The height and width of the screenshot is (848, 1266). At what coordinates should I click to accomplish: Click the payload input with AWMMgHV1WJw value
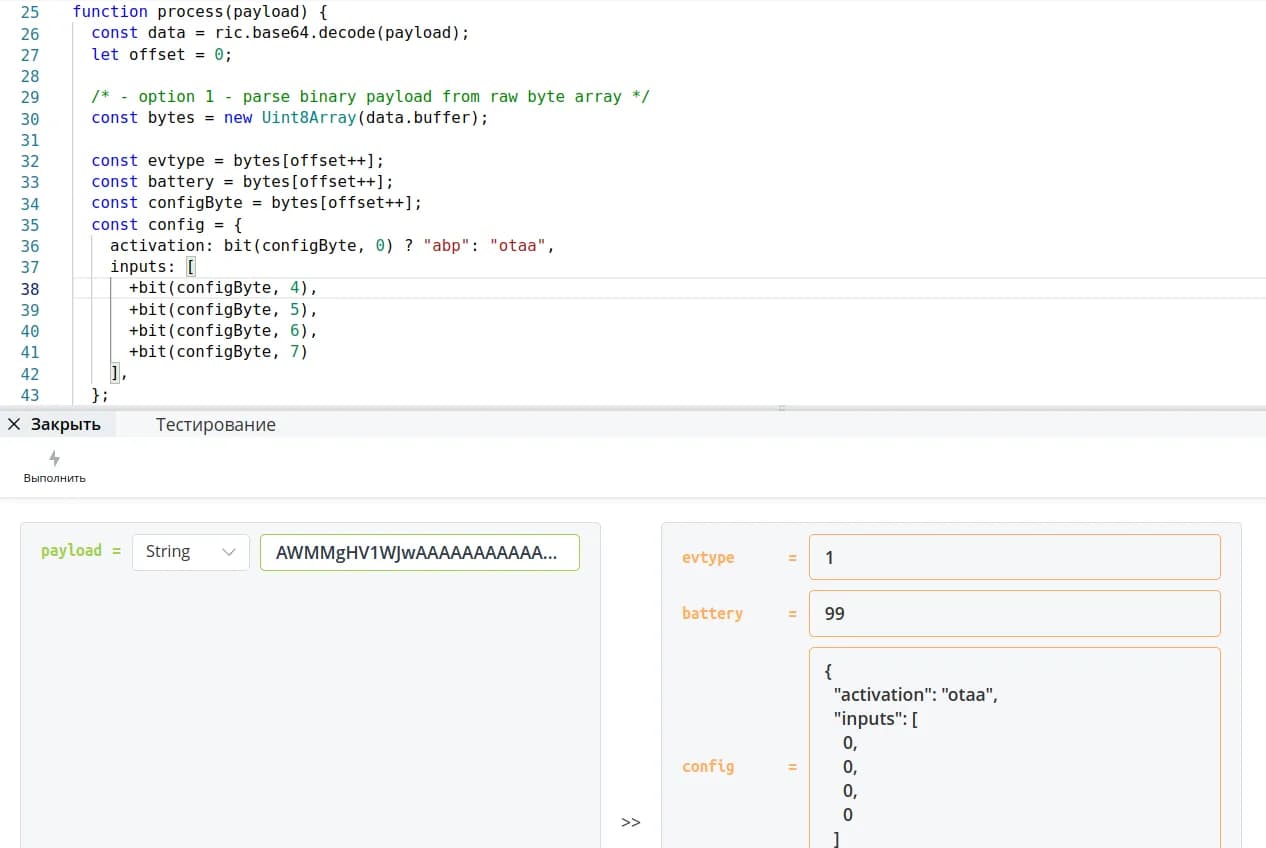(419, 552)
